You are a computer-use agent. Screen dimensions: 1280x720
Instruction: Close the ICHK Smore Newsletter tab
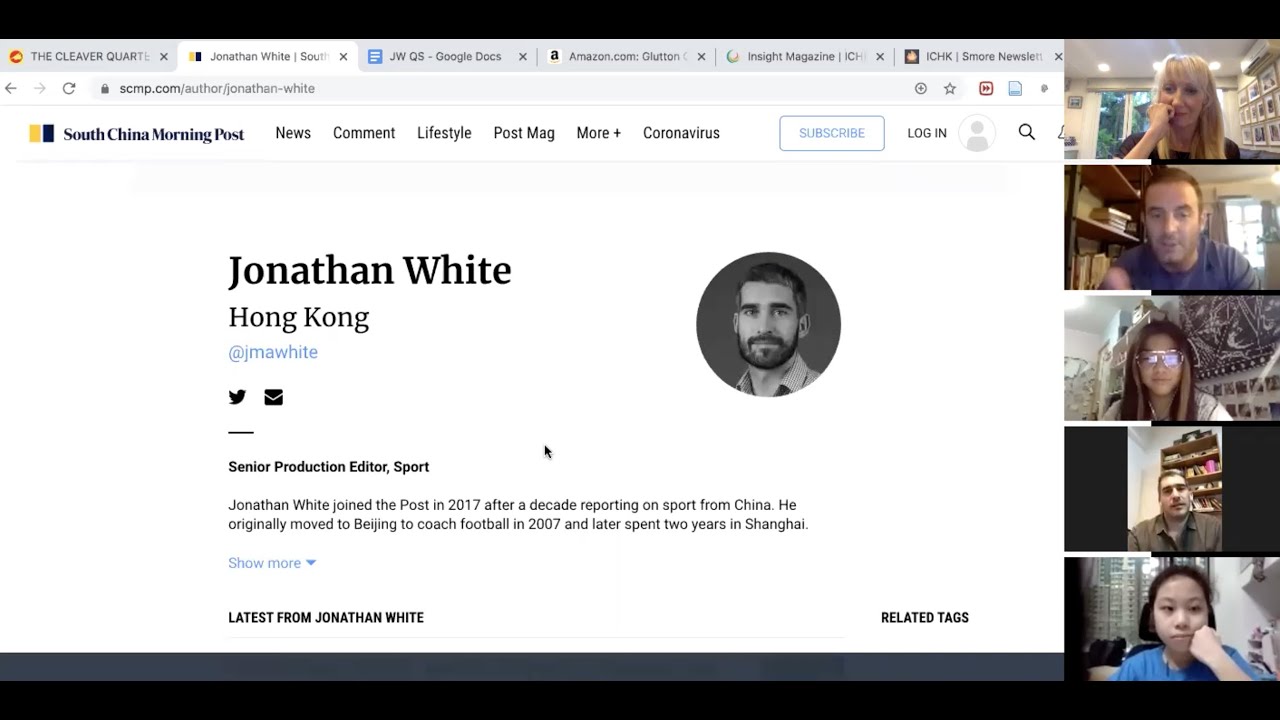click(1058, 57)
